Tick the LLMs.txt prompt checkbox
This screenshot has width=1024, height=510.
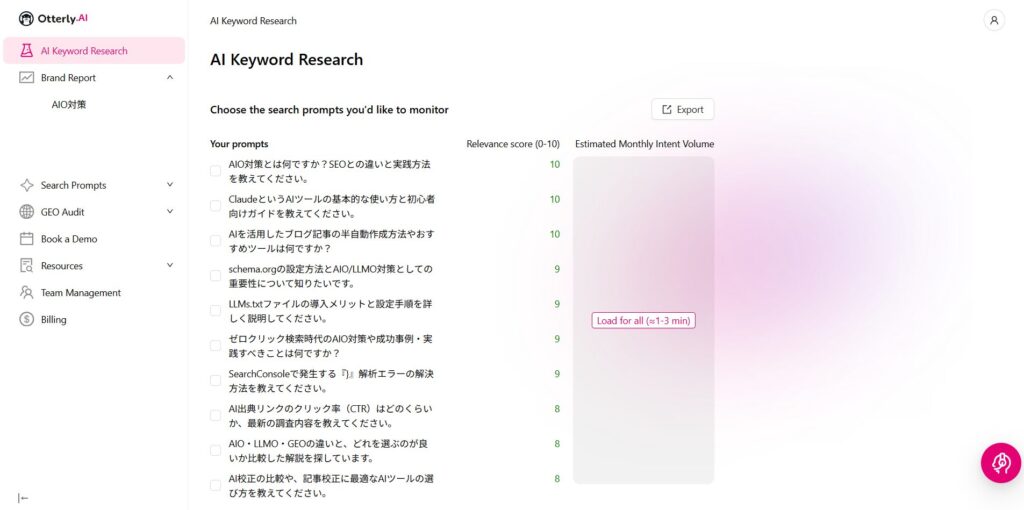coord(215,311)
